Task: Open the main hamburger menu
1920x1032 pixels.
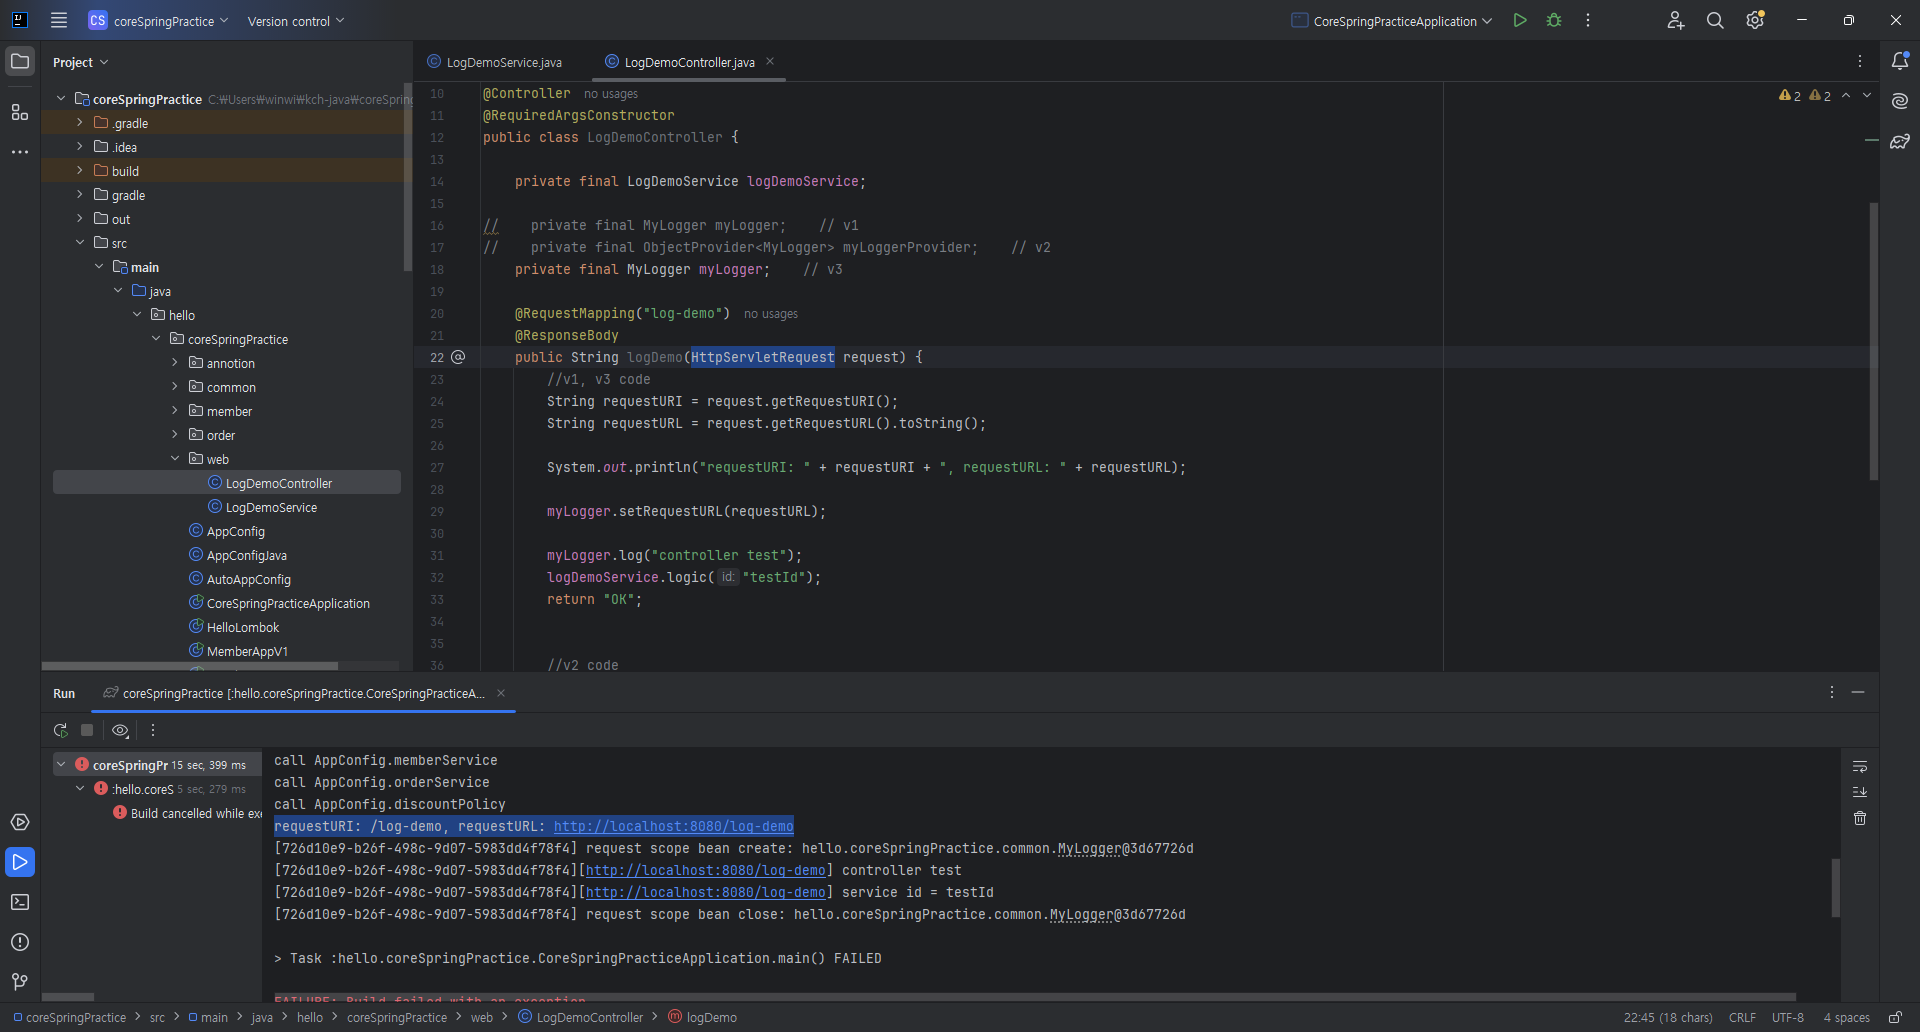Action: pyautogui.click(x=59, y=20)
